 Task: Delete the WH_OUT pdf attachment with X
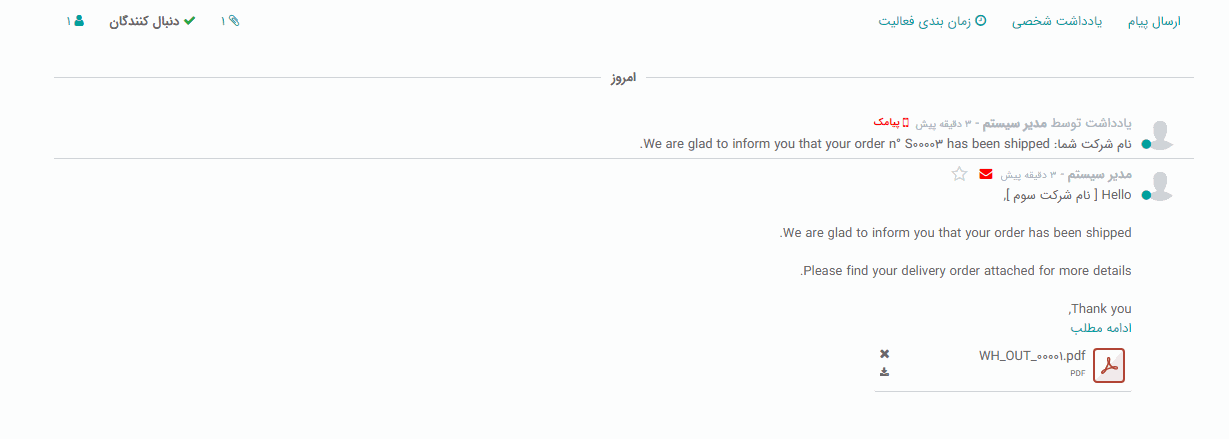click(884, 354)
